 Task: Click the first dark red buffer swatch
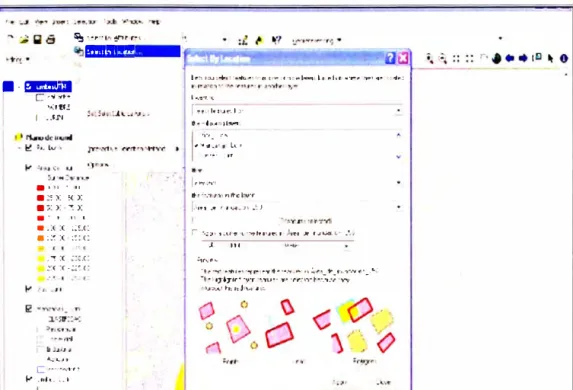pos(41,188)
